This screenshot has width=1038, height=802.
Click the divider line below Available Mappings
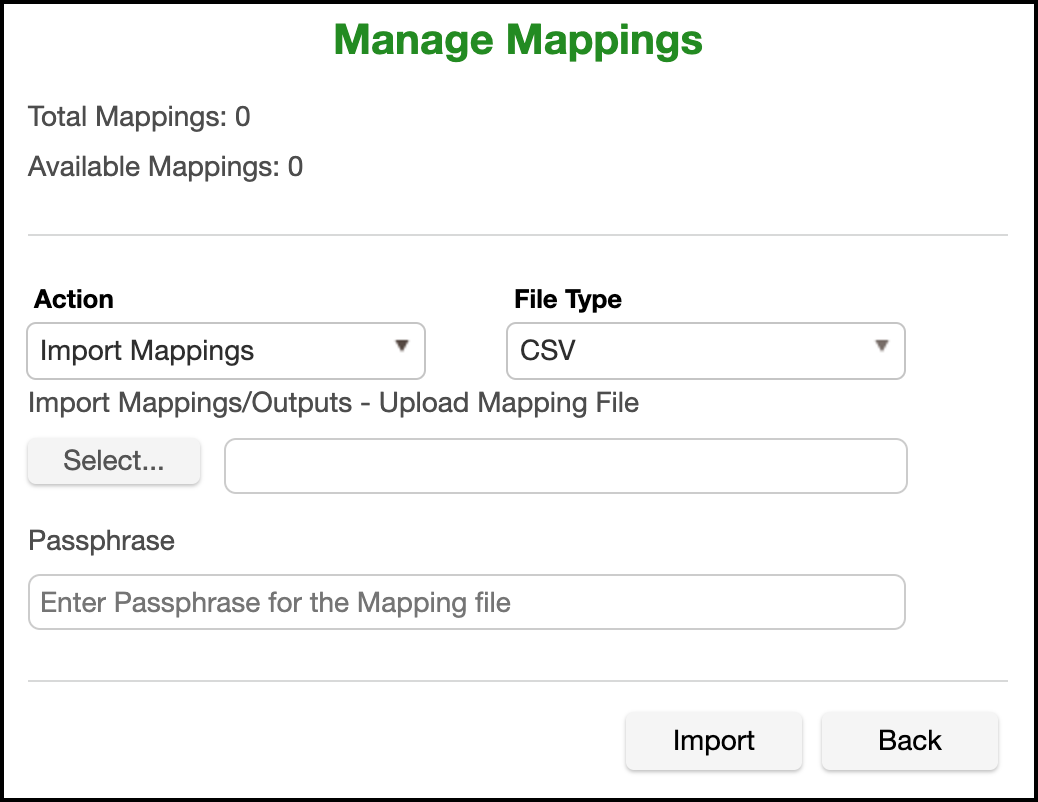coord(518,235)
